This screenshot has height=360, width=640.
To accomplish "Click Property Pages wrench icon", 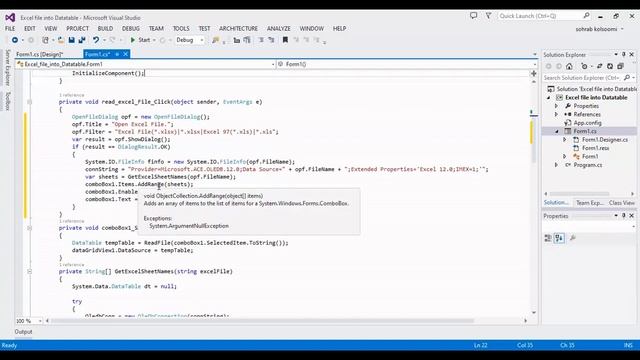I will pyautogui.click(x=573, y=238).
